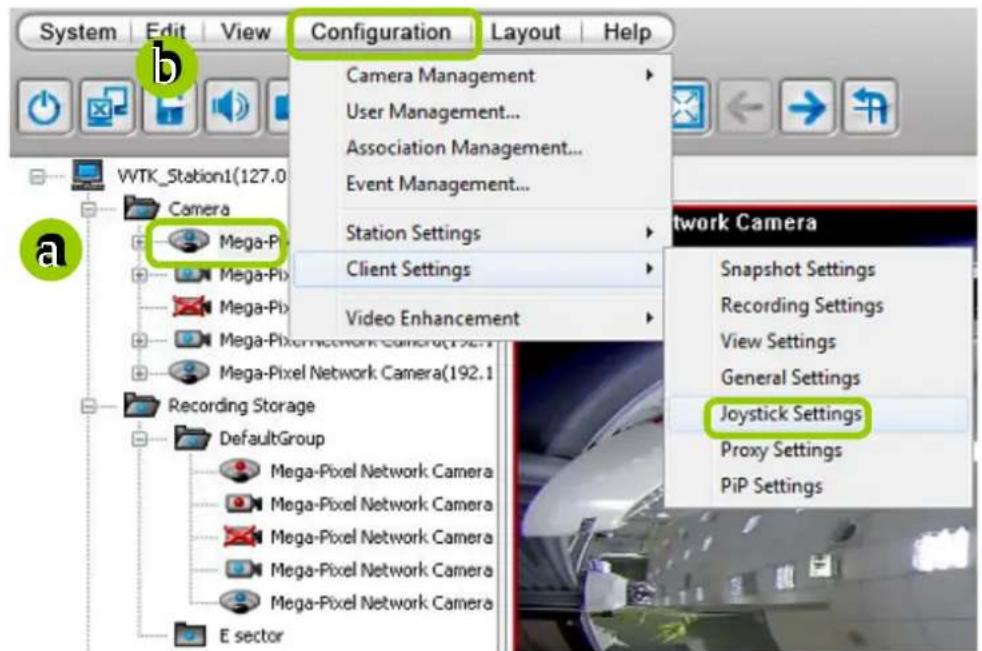Collapse the Recording Storage node
This screenshot has height=651, width=982.
click(x=89, y=406)
